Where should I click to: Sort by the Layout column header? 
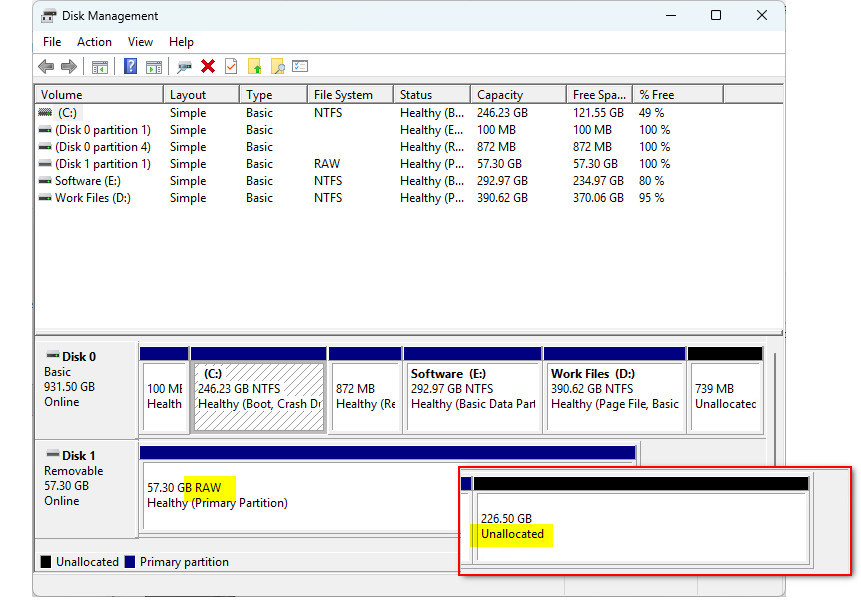[x=202, y=94]
